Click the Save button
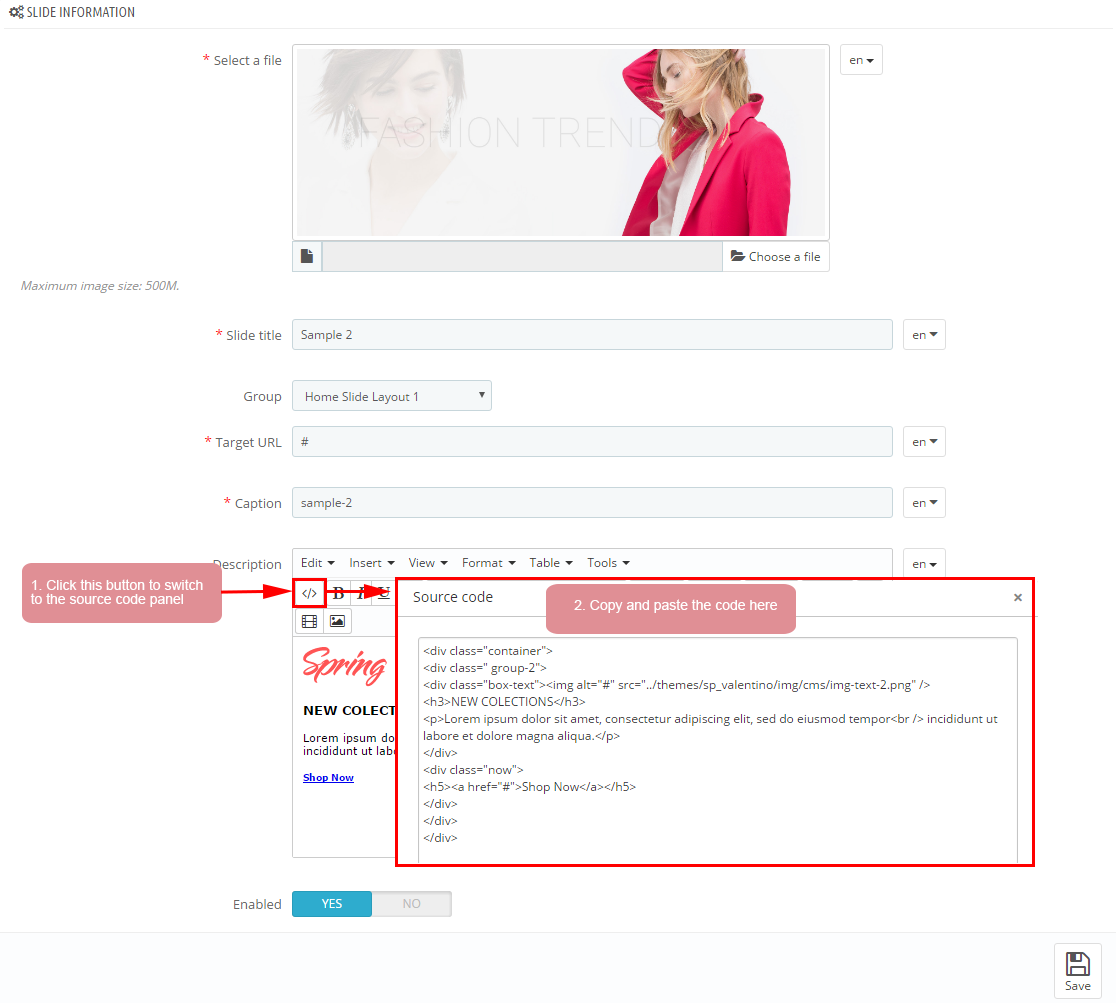 (1078, 971)
